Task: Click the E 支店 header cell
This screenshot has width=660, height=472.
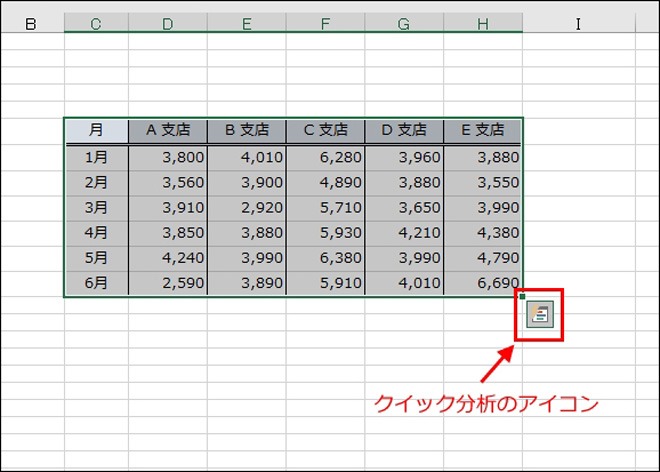Action: pyautogui.click(x=483, y=130)
